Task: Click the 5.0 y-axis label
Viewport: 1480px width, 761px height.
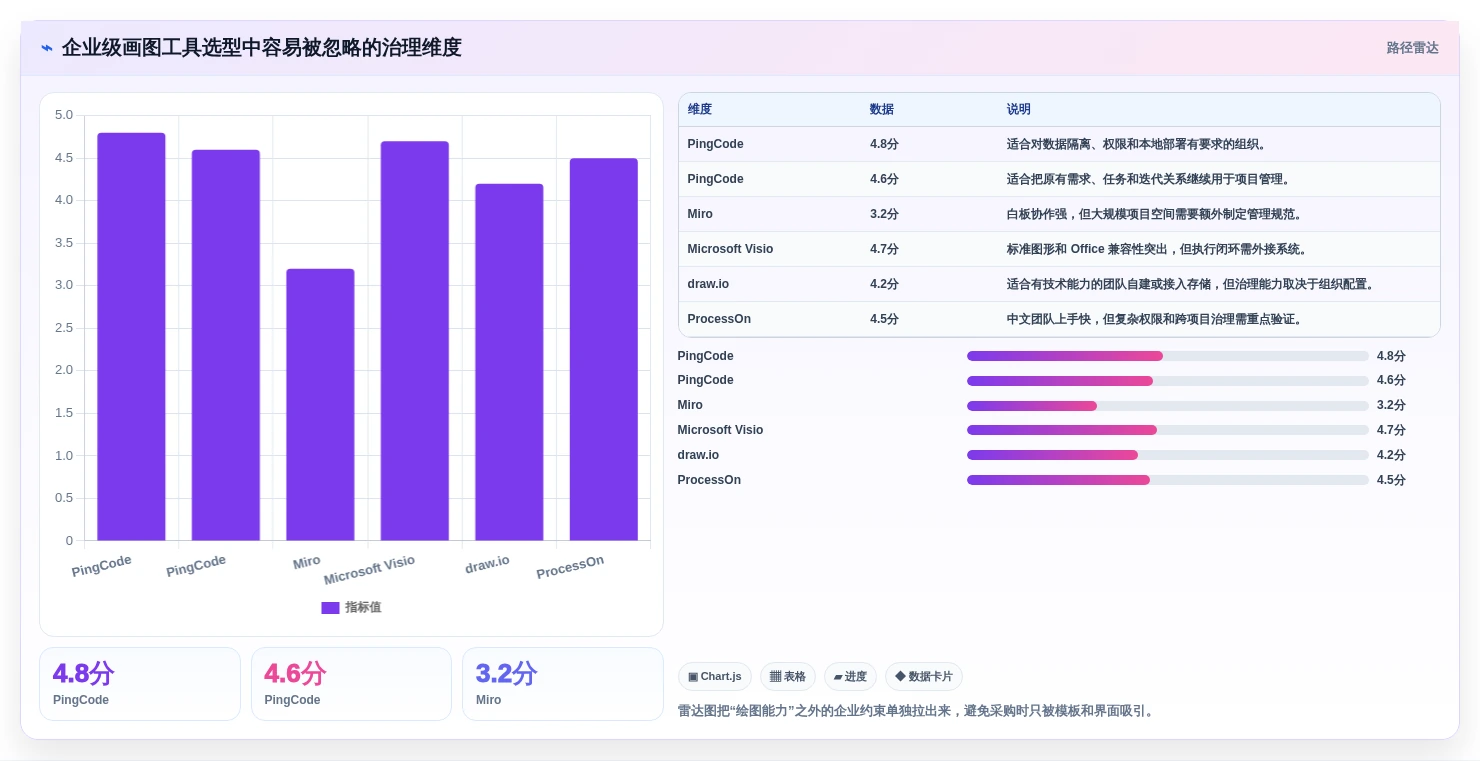Action: click(x=63, y=115)
